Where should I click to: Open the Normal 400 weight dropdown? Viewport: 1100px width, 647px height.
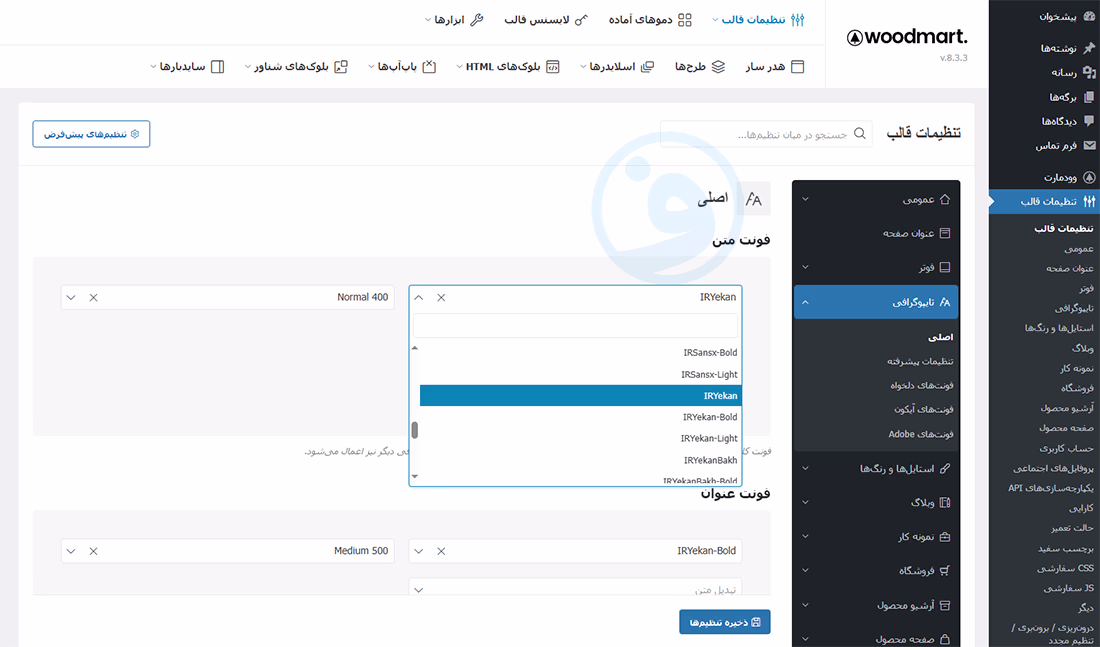pos(71,298)
